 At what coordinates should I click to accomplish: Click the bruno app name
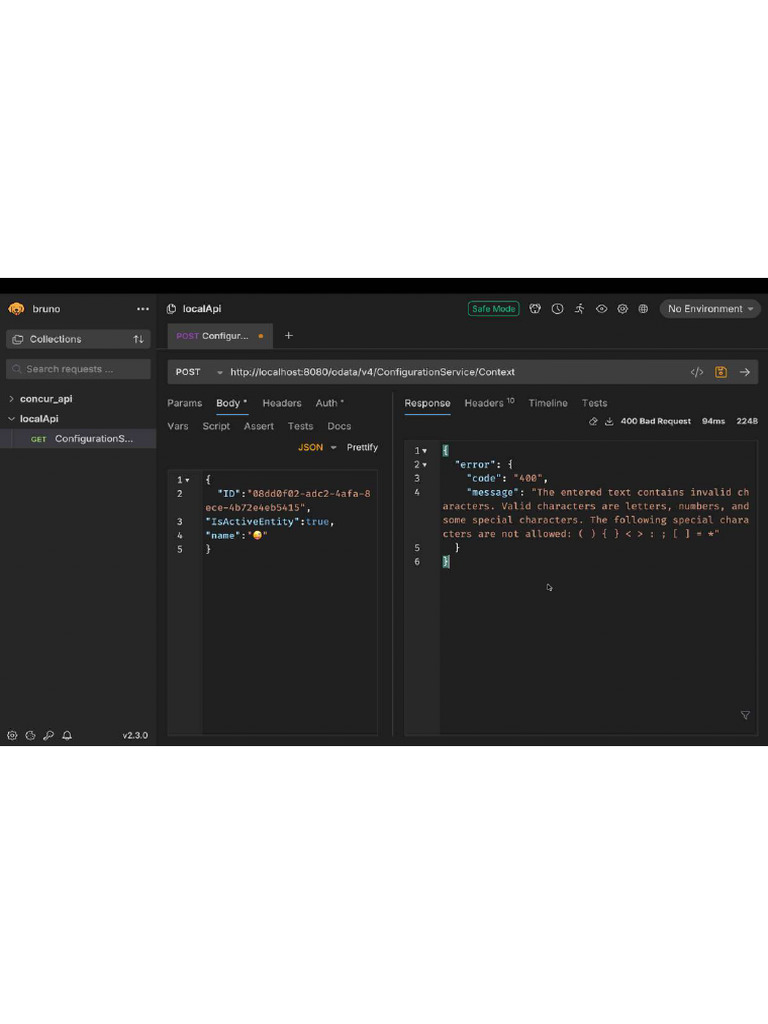(46, 309)
